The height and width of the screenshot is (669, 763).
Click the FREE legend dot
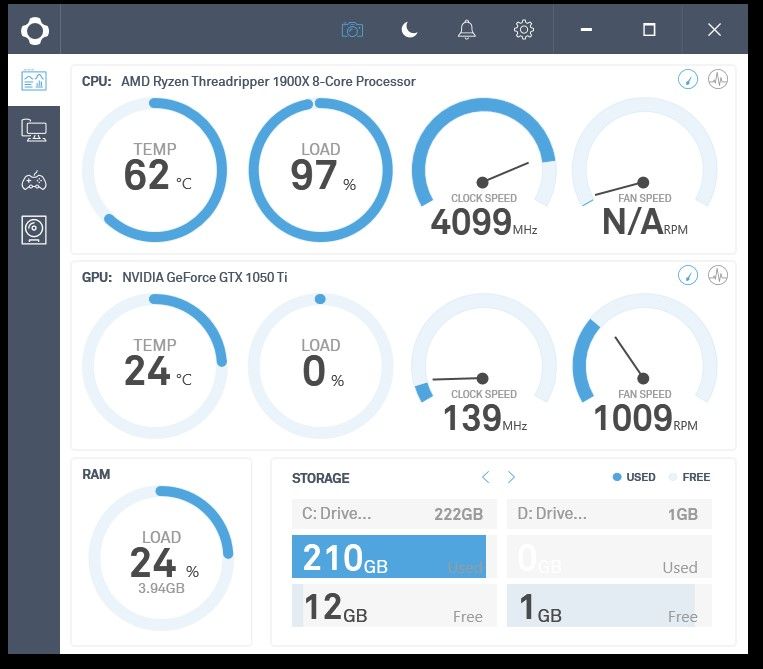point(673,477)
